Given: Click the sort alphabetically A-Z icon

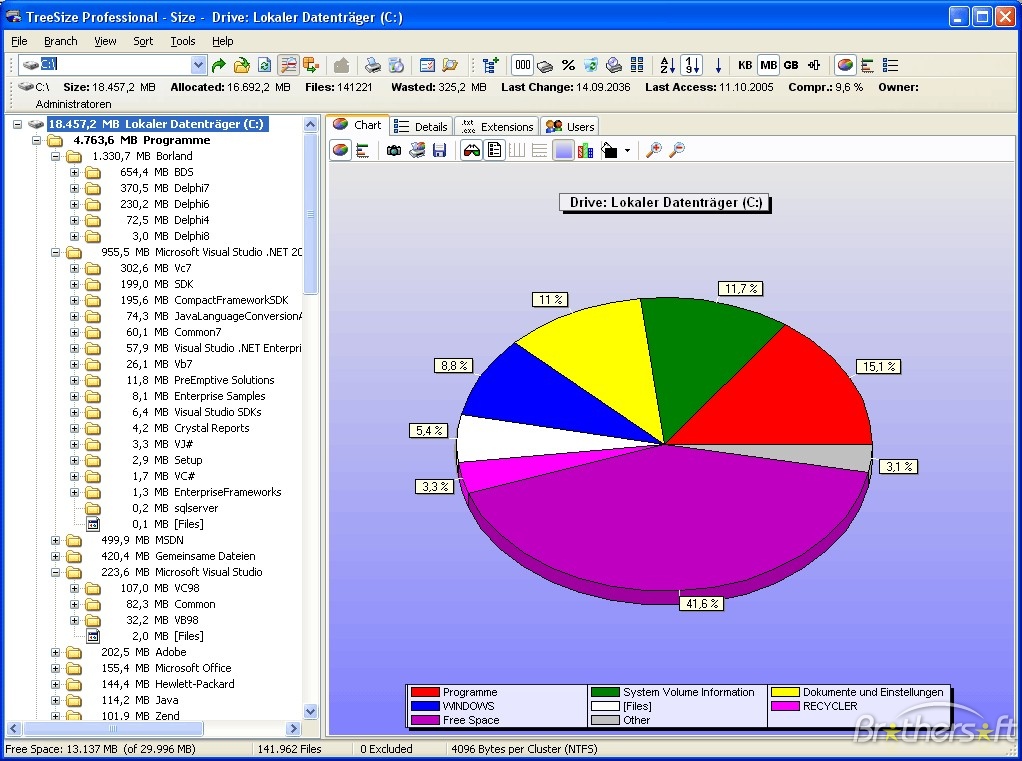Looking at the screenshot, I should pyautogui.click(x=667, y=65).
